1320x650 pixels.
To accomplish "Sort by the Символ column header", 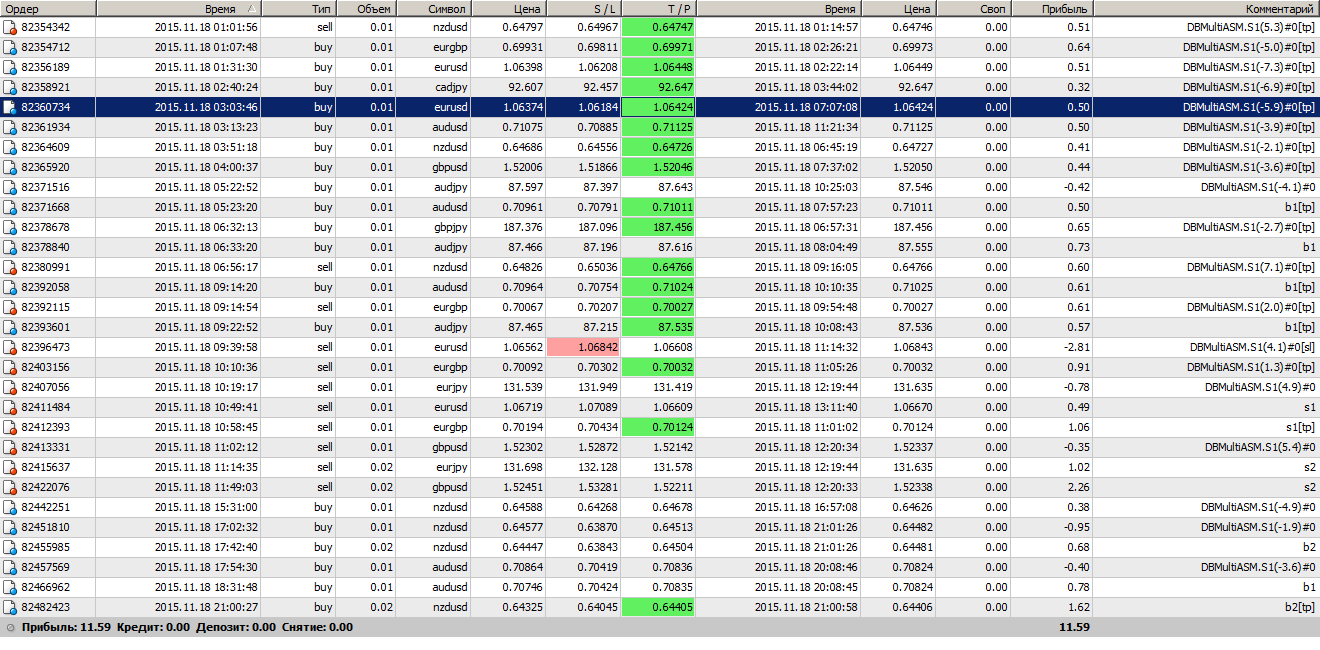I will click(433, 8).
